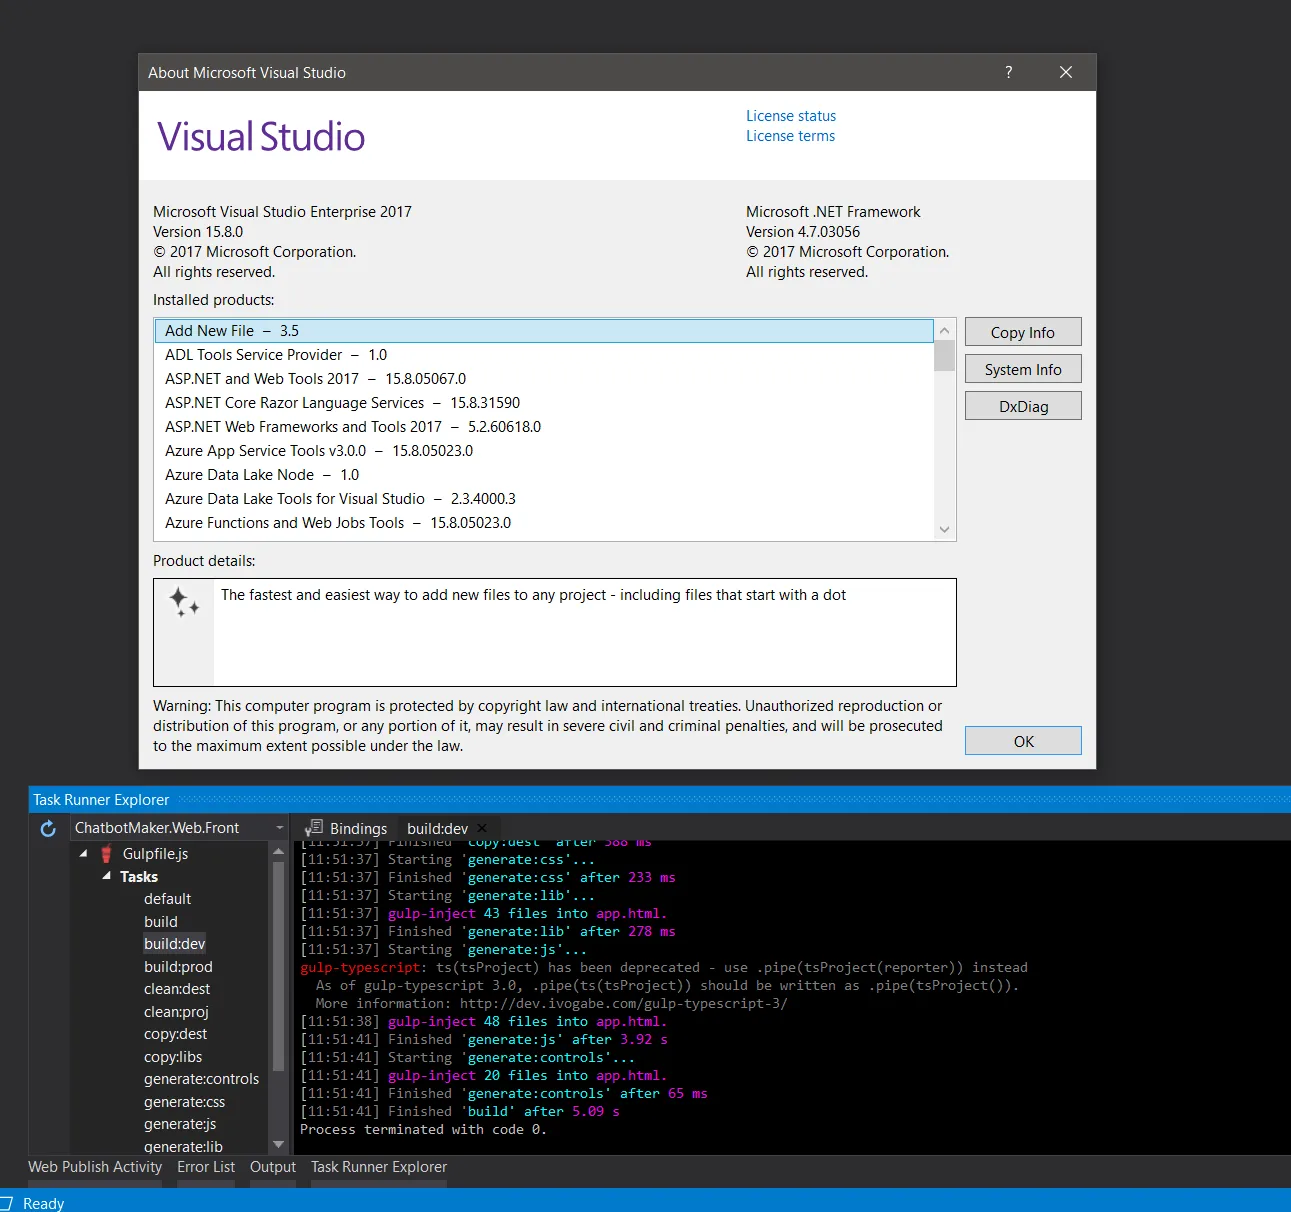Open the Error List tab
Image resolution: width=1291 pixels, height=1212 pixels.
click(206, 1167)
